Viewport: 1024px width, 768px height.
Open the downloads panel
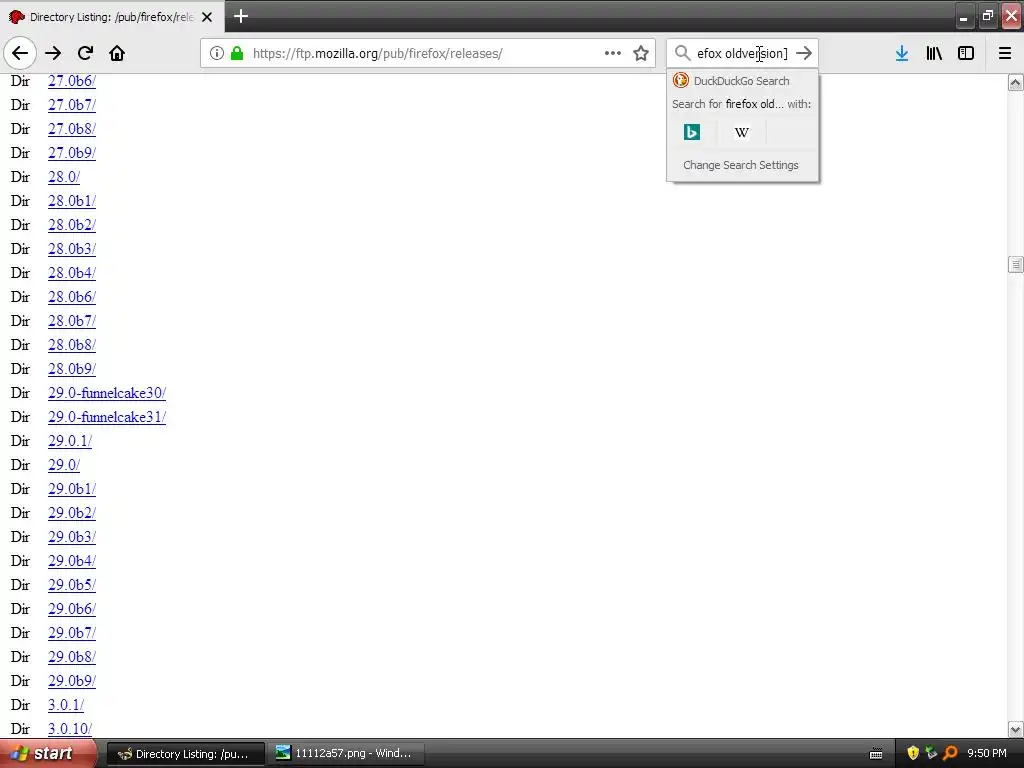click(902, 53)
